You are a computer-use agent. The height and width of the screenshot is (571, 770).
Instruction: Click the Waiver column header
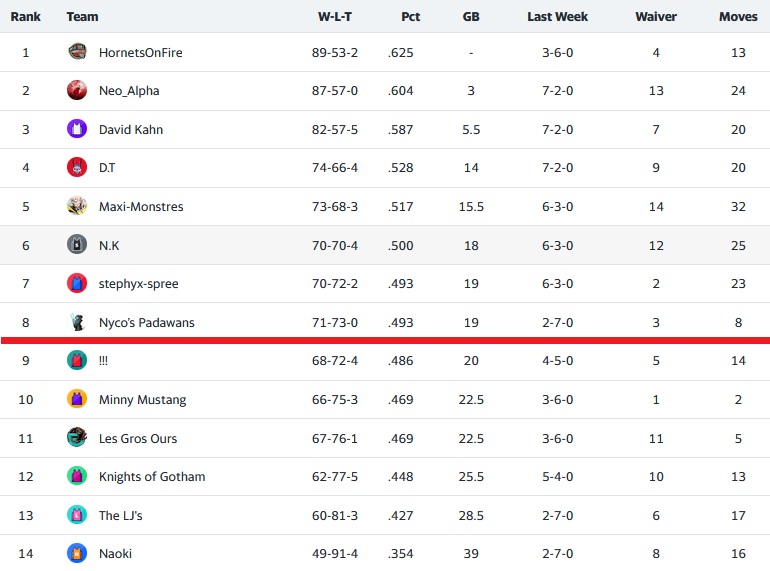[656, 17]
